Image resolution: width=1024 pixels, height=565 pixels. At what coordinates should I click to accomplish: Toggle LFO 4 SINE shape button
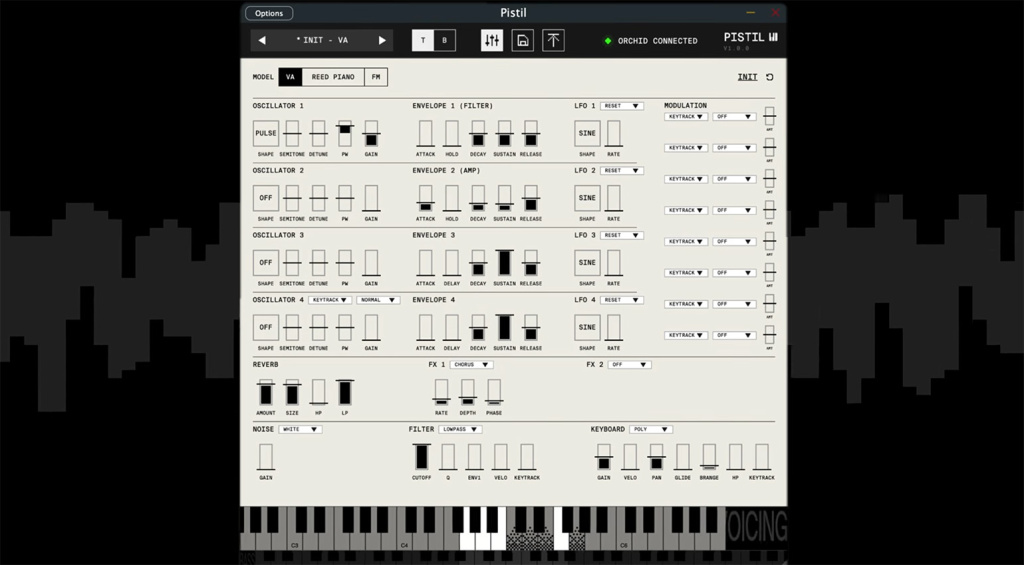click(x=587, y=327)
